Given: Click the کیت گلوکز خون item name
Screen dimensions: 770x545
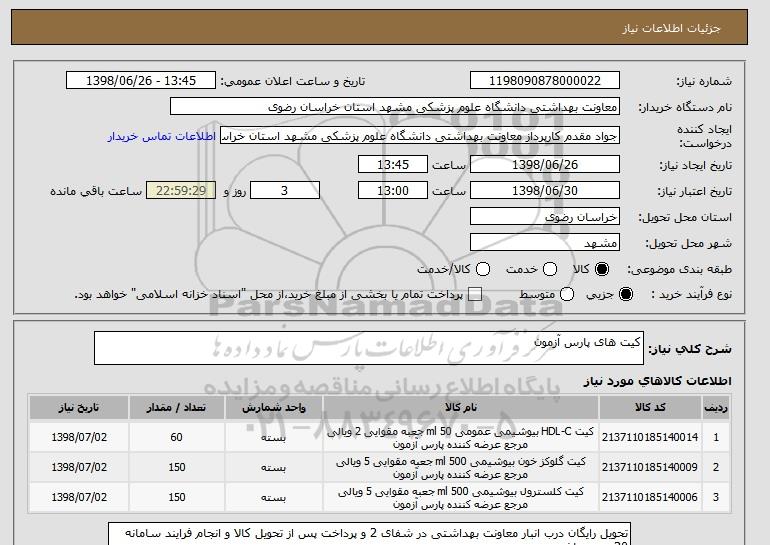Looking at the screenshot, I should [x=461, y=468].
